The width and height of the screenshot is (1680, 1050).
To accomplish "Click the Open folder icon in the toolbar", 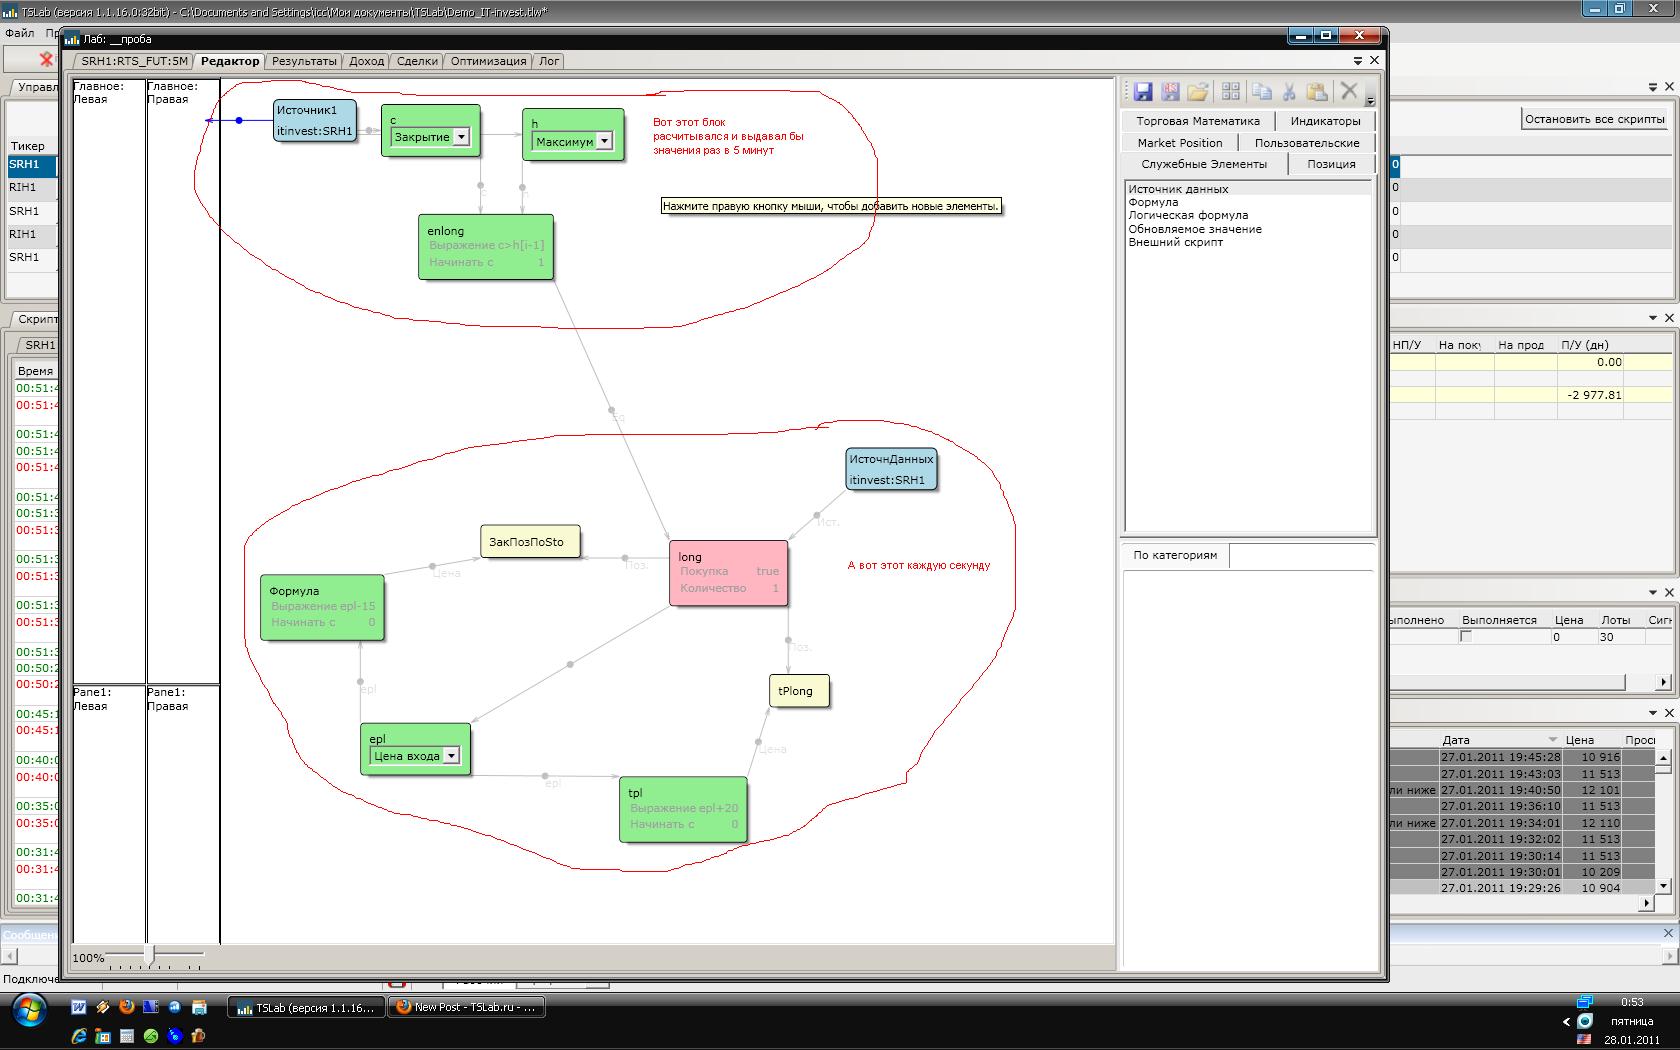I will pos(1198,92).
